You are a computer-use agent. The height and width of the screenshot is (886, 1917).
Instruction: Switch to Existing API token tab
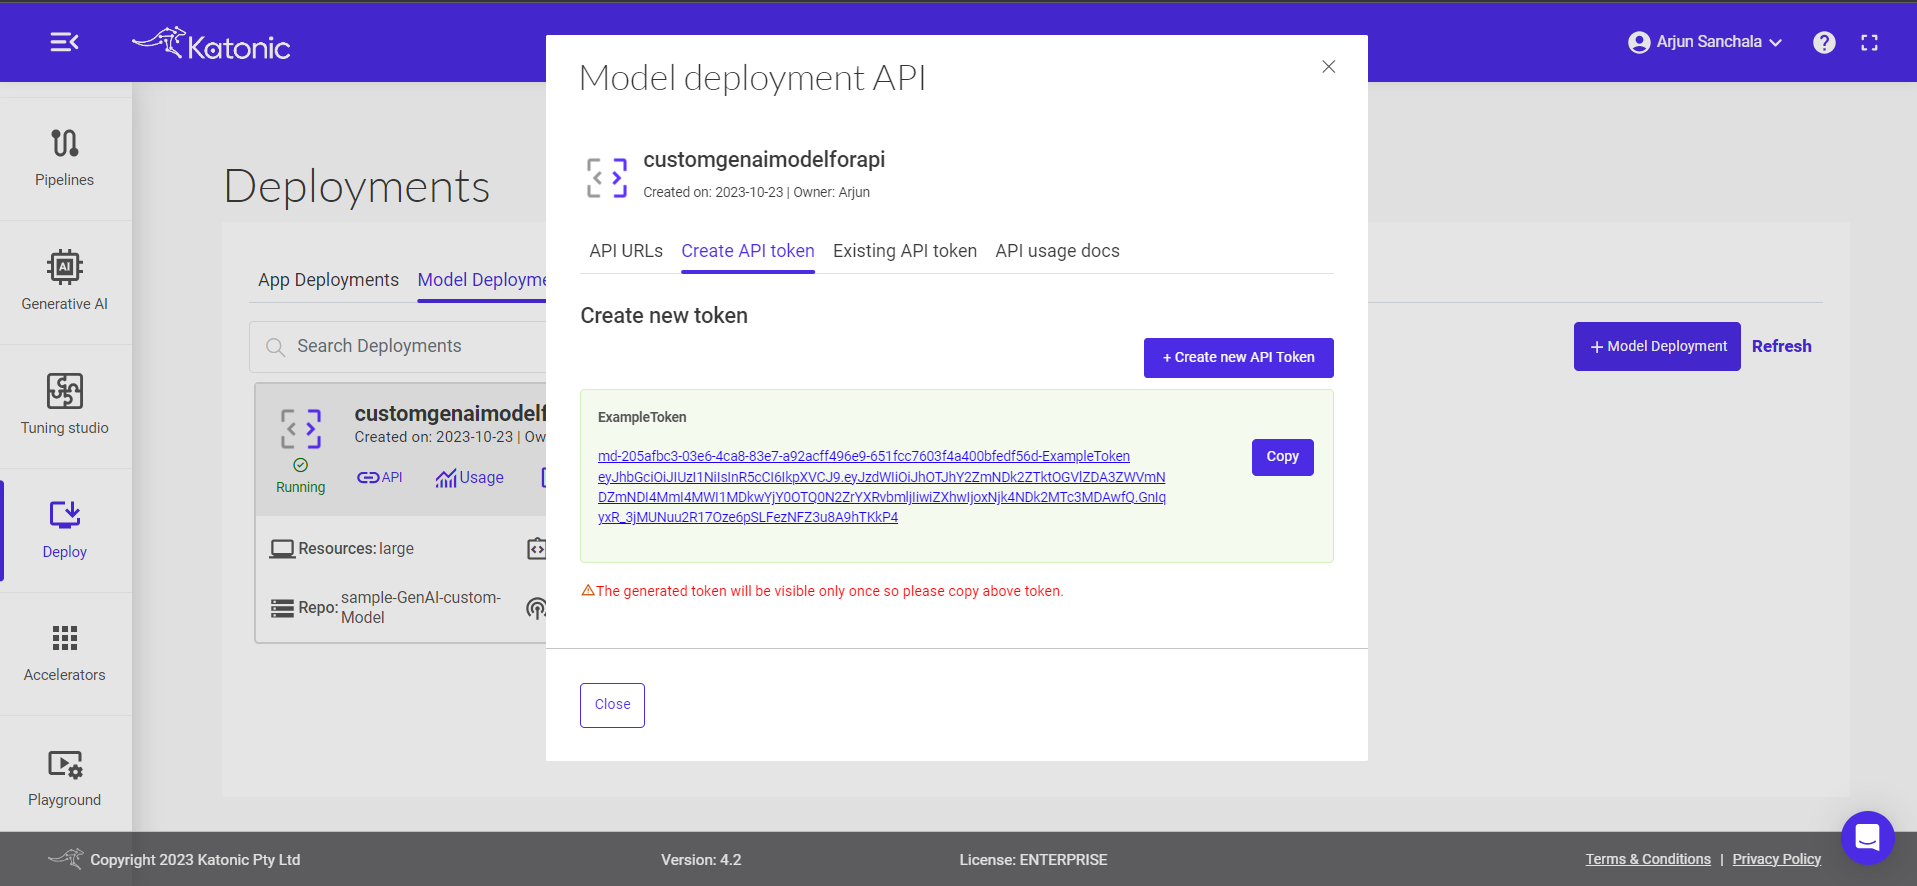(x=905, y=251)
